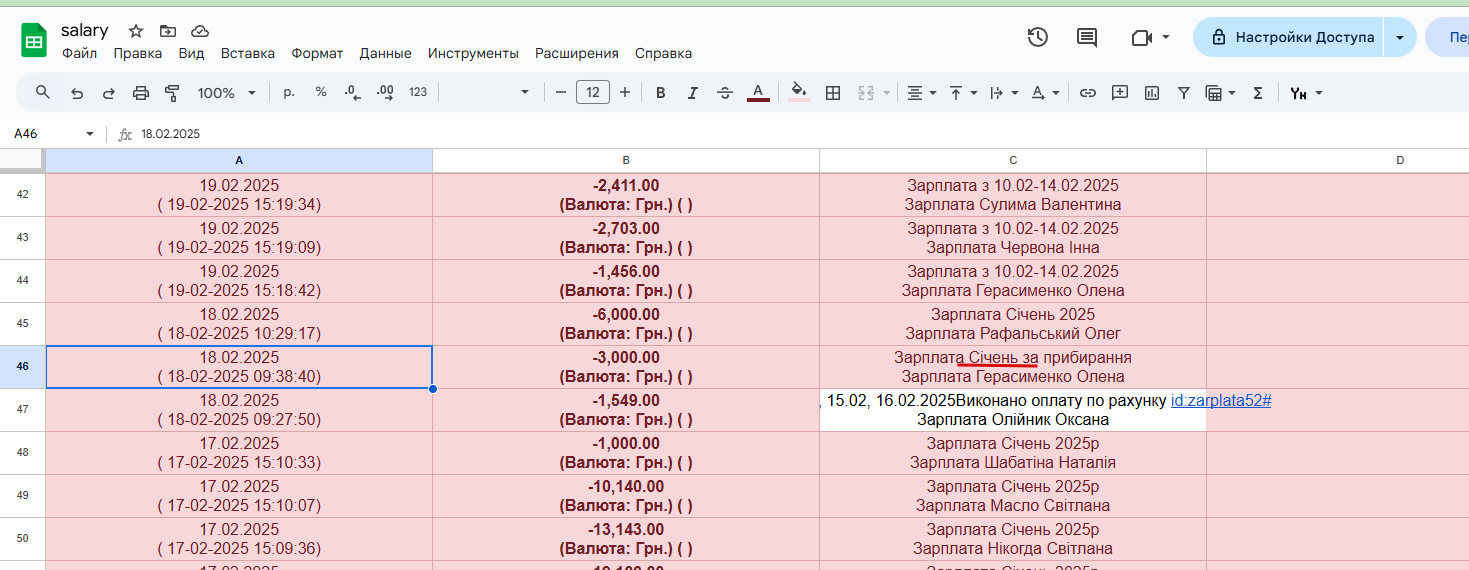Decrease decimal places
This screenshot has width=1469, height=570.
(352, 92)
